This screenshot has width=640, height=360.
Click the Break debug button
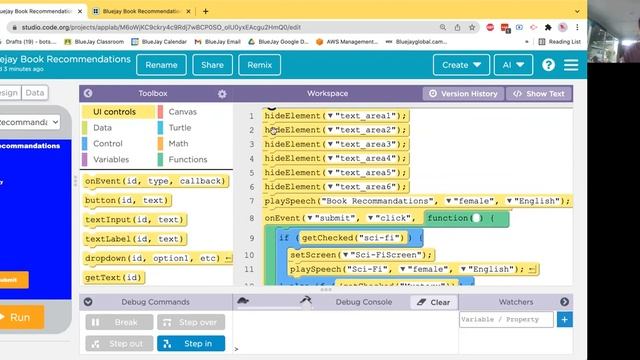coord(119,322)
